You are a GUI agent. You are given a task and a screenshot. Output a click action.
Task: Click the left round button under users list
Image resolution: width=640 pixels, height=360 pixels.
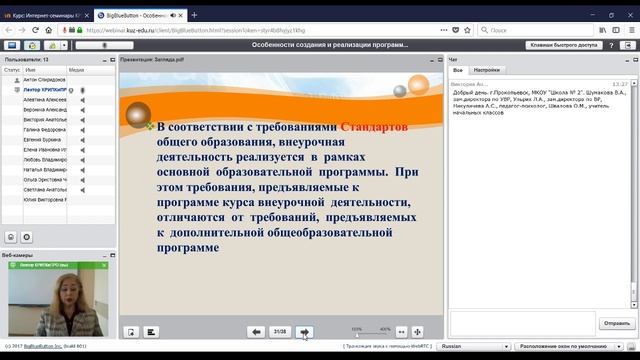pyautogui.click(x=11, y=237)
